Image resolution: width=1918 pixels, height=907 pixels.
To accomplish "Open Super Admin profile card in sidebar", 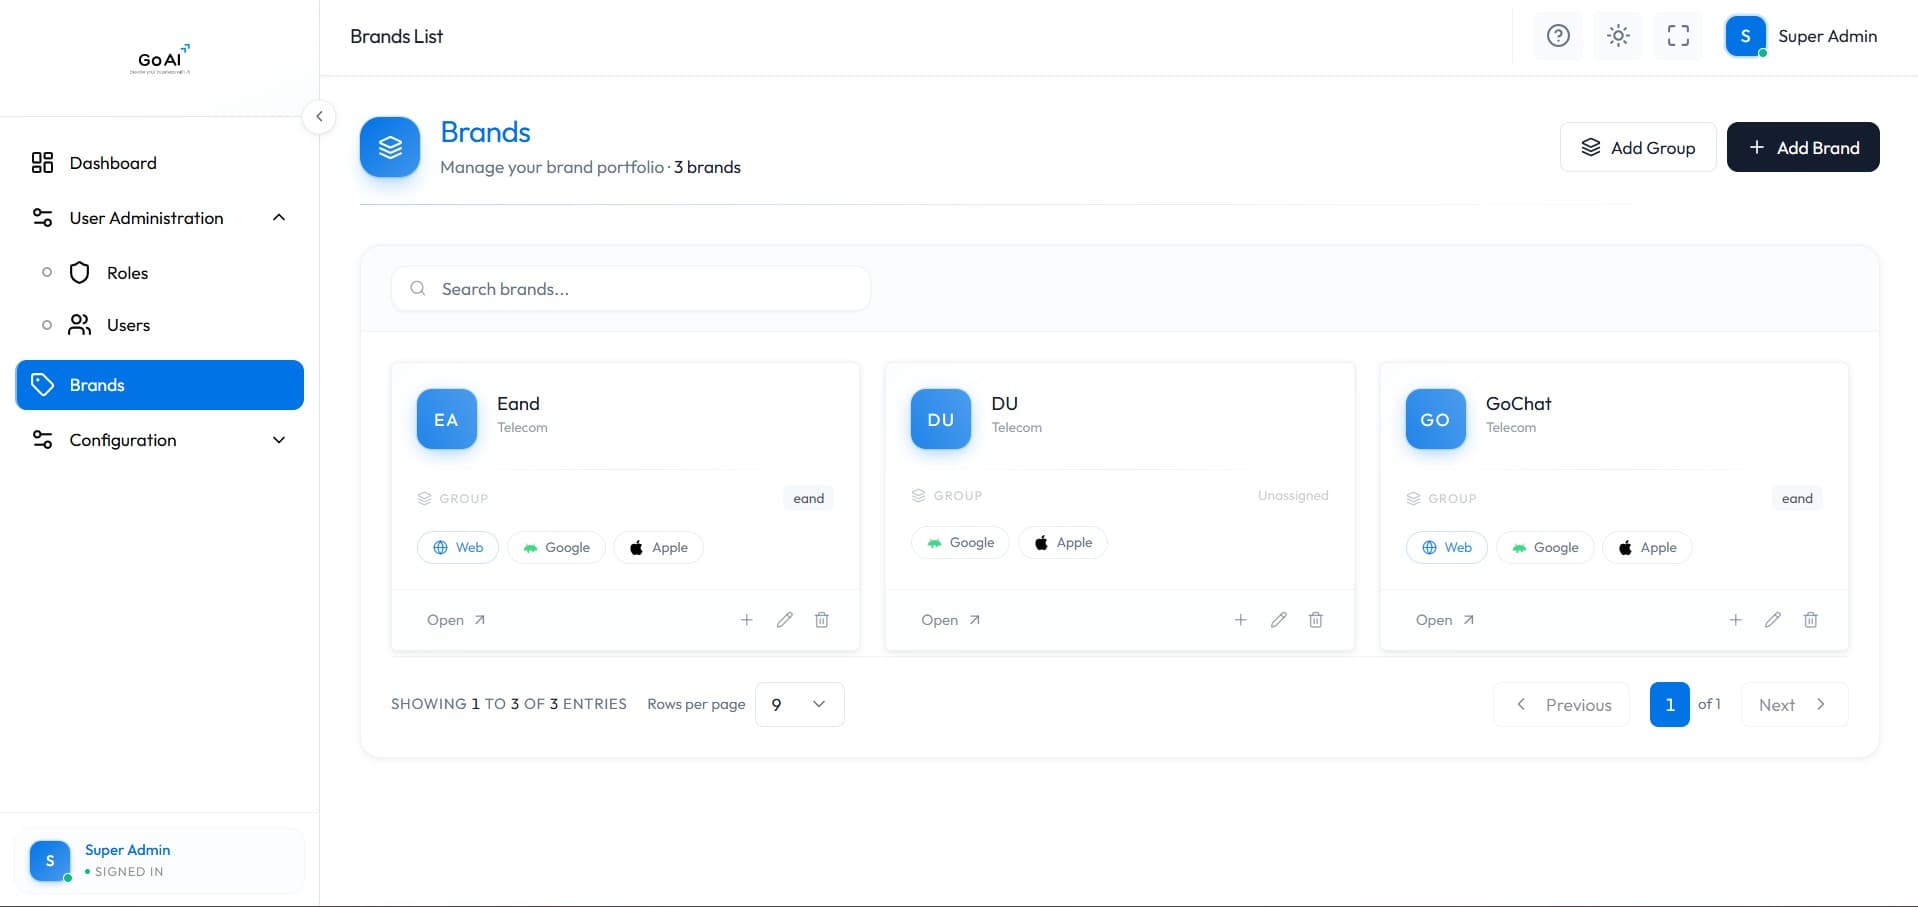I will pos(160,860).
